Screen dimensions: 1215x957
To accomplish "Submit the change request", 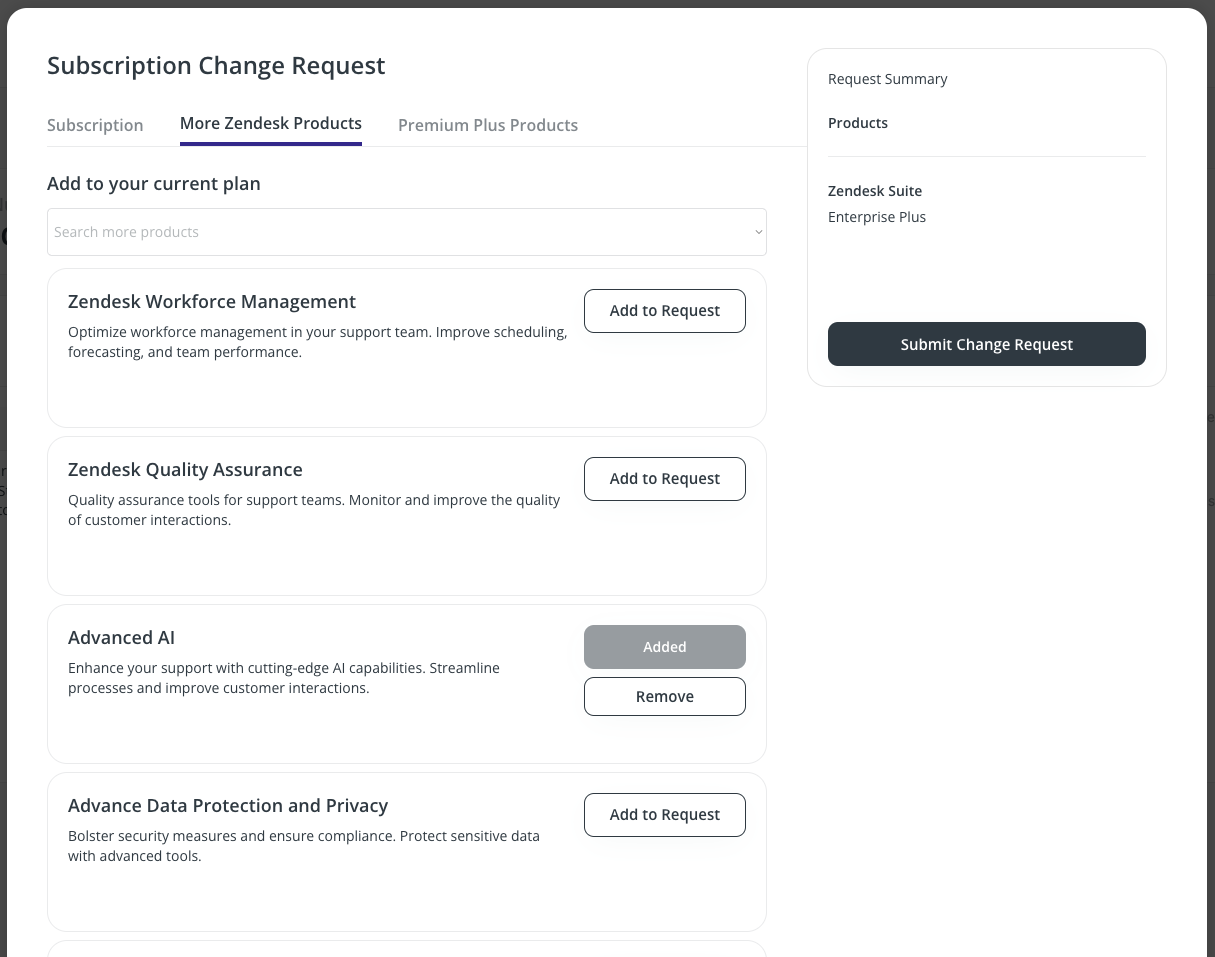I will (987, 344).
